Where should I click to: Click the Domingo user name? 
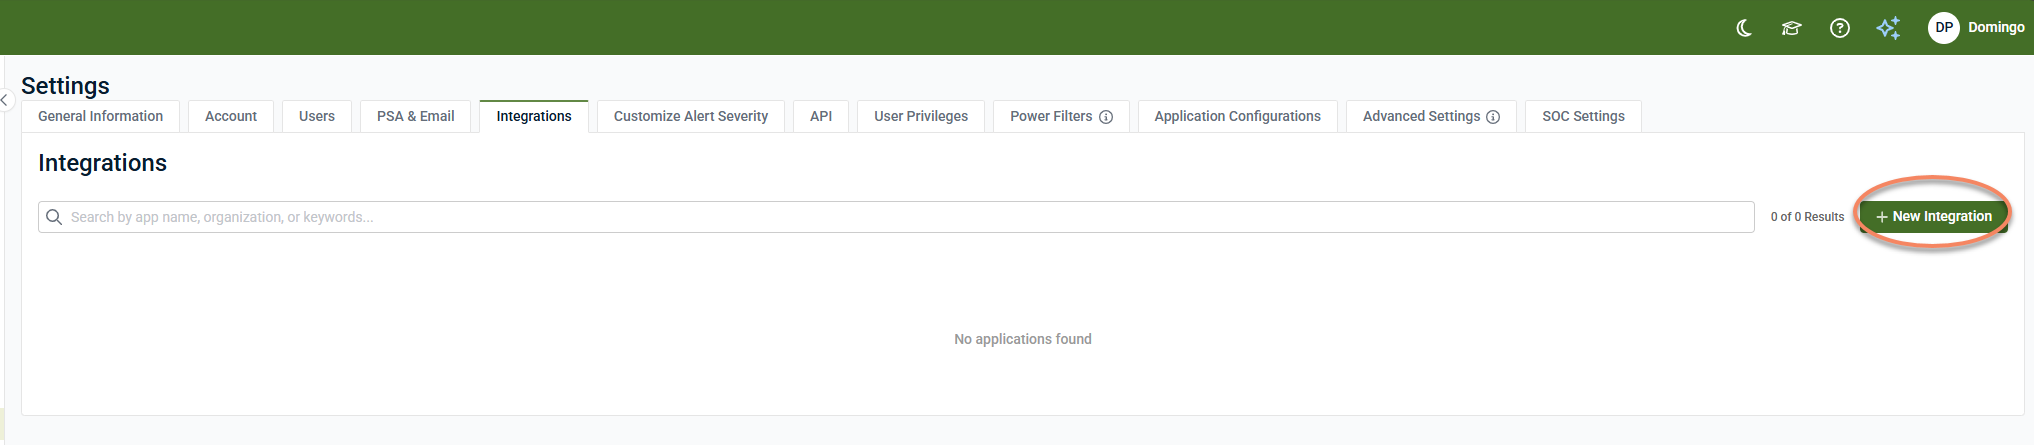pyautogui.click(x=1996, y=28)
